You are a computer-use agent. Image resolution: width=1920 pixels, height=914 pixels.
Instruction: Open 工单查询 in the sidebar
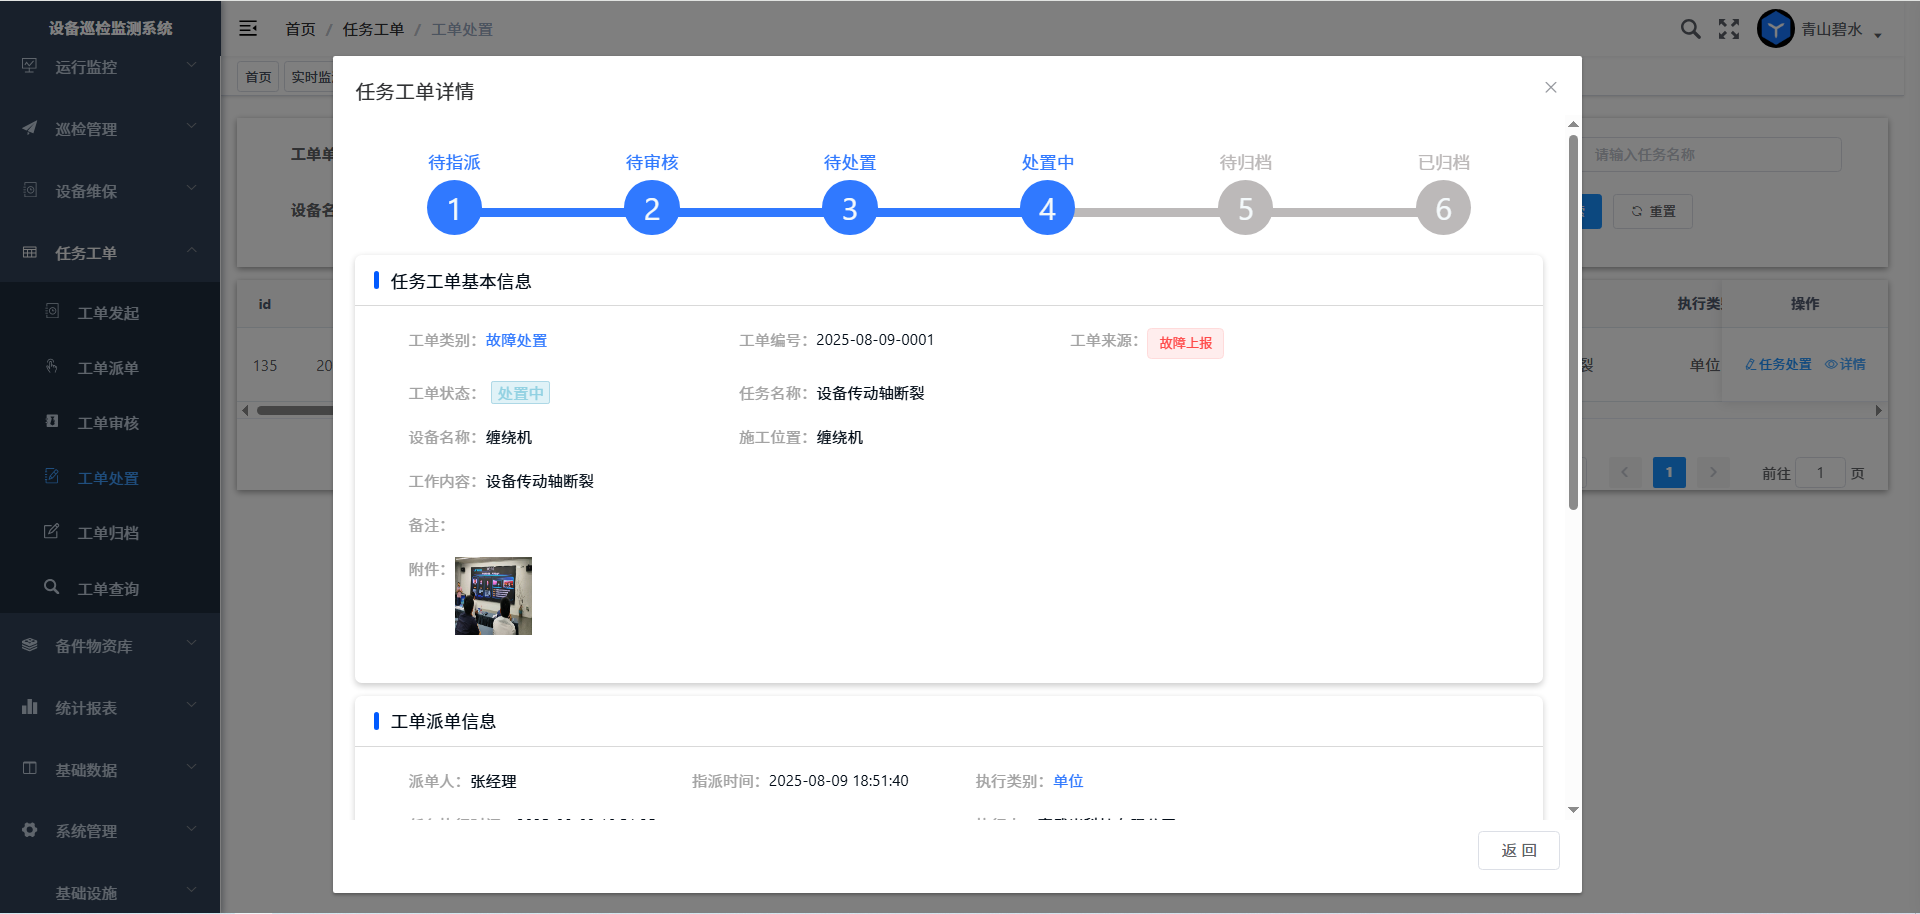(x=108, y=589)
